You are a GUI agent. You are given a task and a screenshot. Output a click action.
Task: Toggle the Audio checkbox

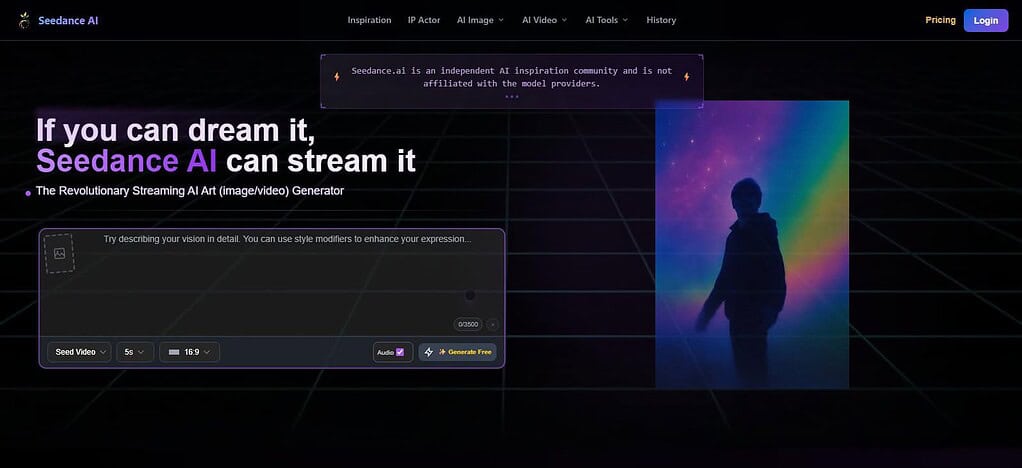point(400,352)
